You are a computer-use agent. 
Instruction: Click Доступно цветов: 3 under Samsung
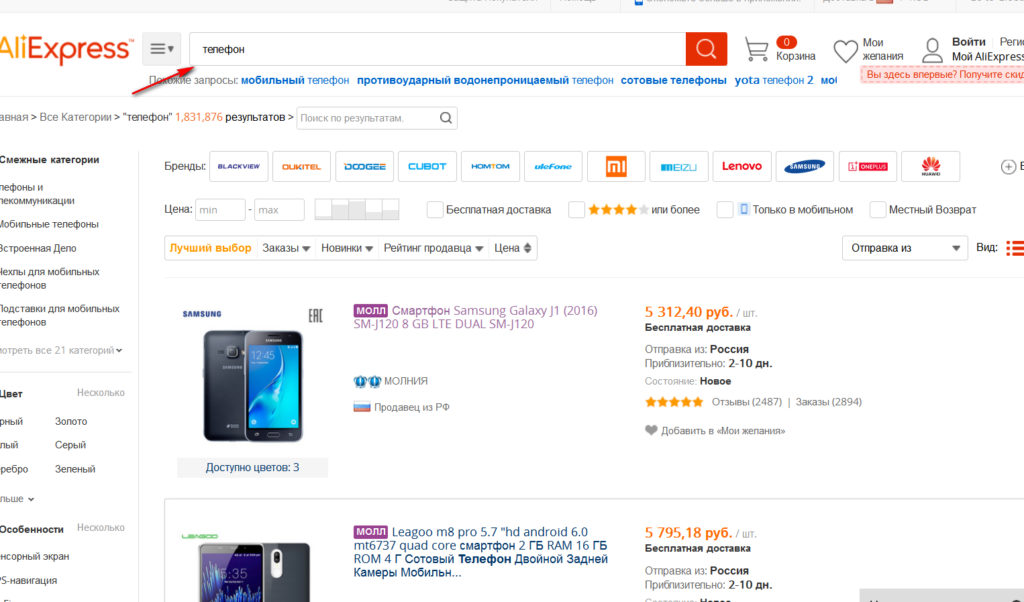point(253,467)
